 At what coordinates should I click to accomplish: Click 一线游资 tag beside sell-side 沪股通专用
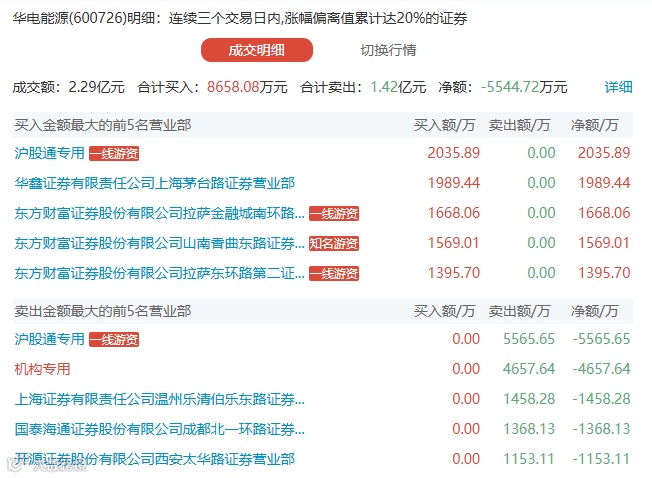[x=114, y=340]
